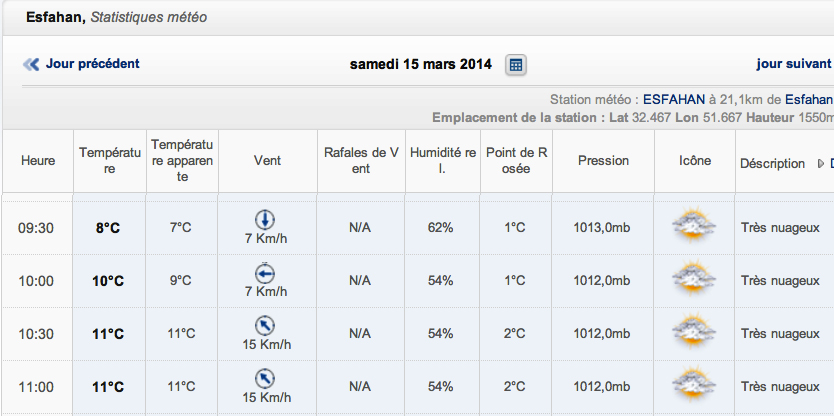Image resolution: width=834 pixels, height=416 pixels.
Task: Go to jour suivant
Action: point(794,64)
